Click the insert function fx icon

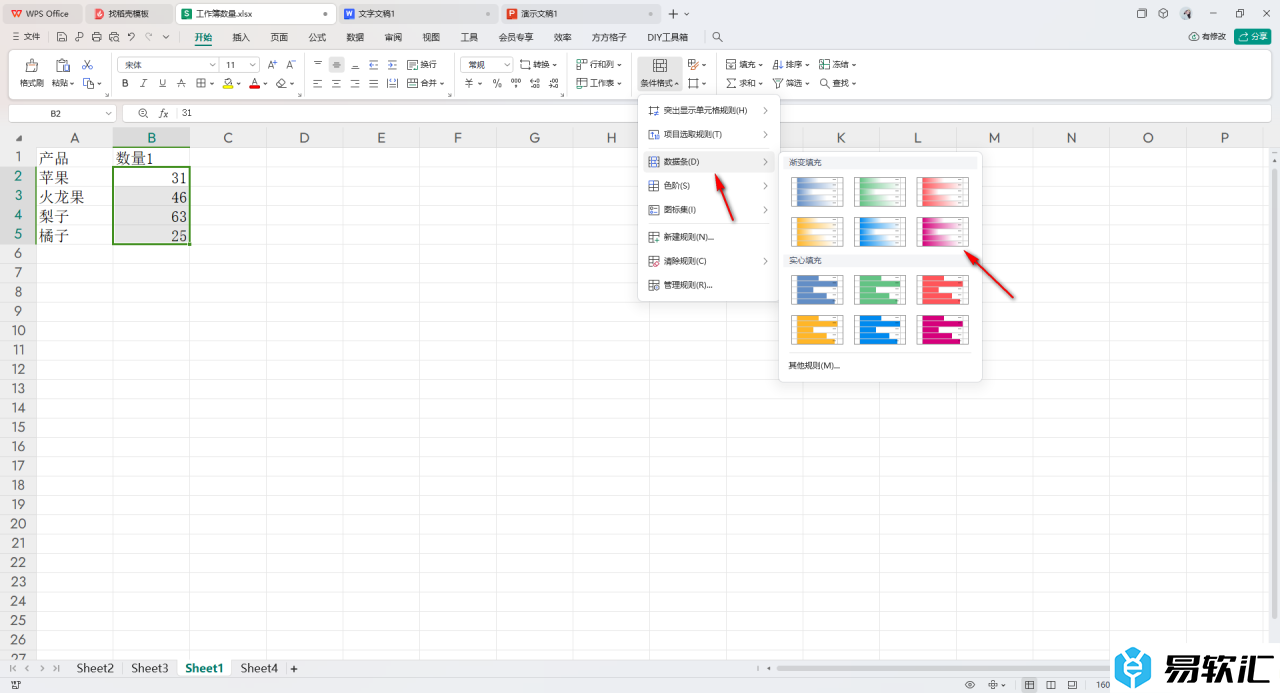163,113
